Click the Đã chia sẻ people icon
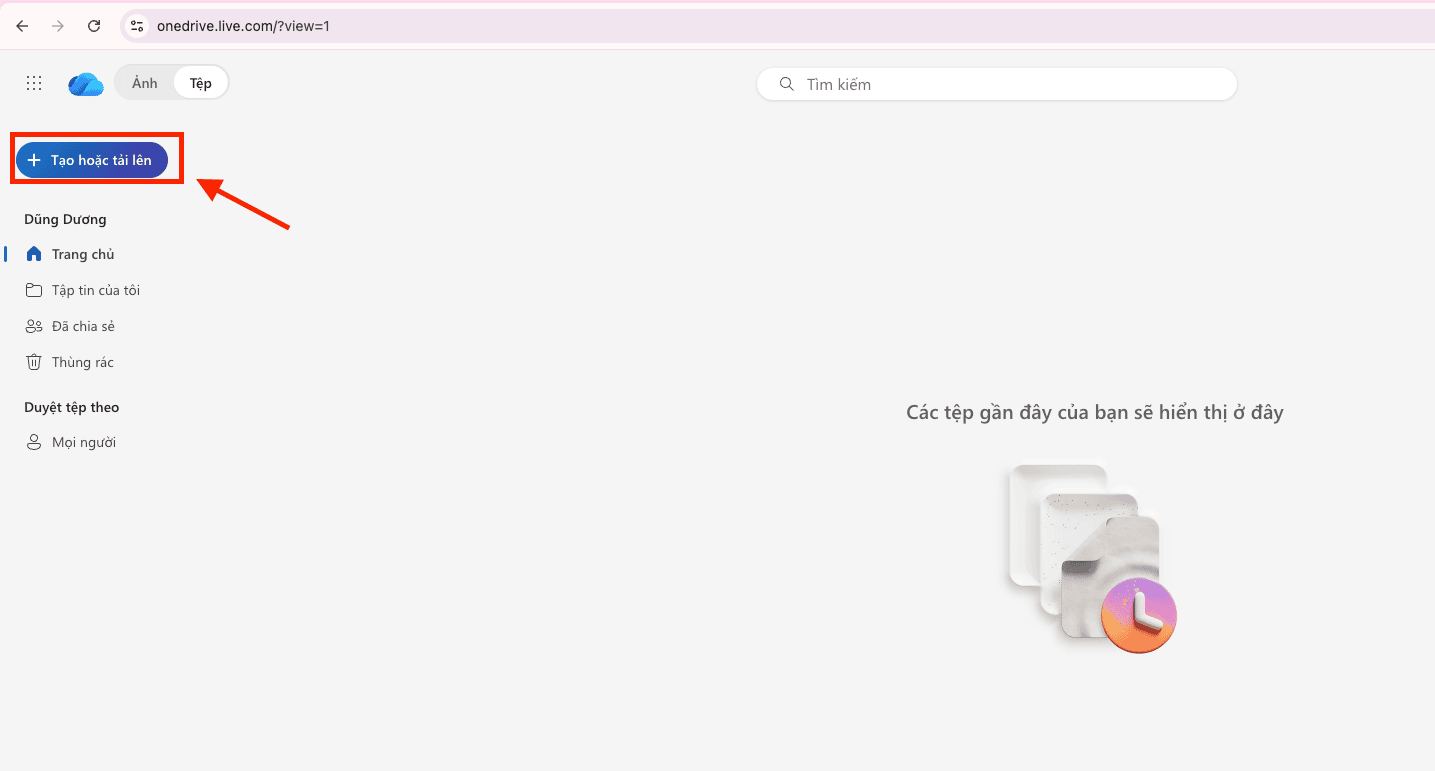 (x=35, y=325)
